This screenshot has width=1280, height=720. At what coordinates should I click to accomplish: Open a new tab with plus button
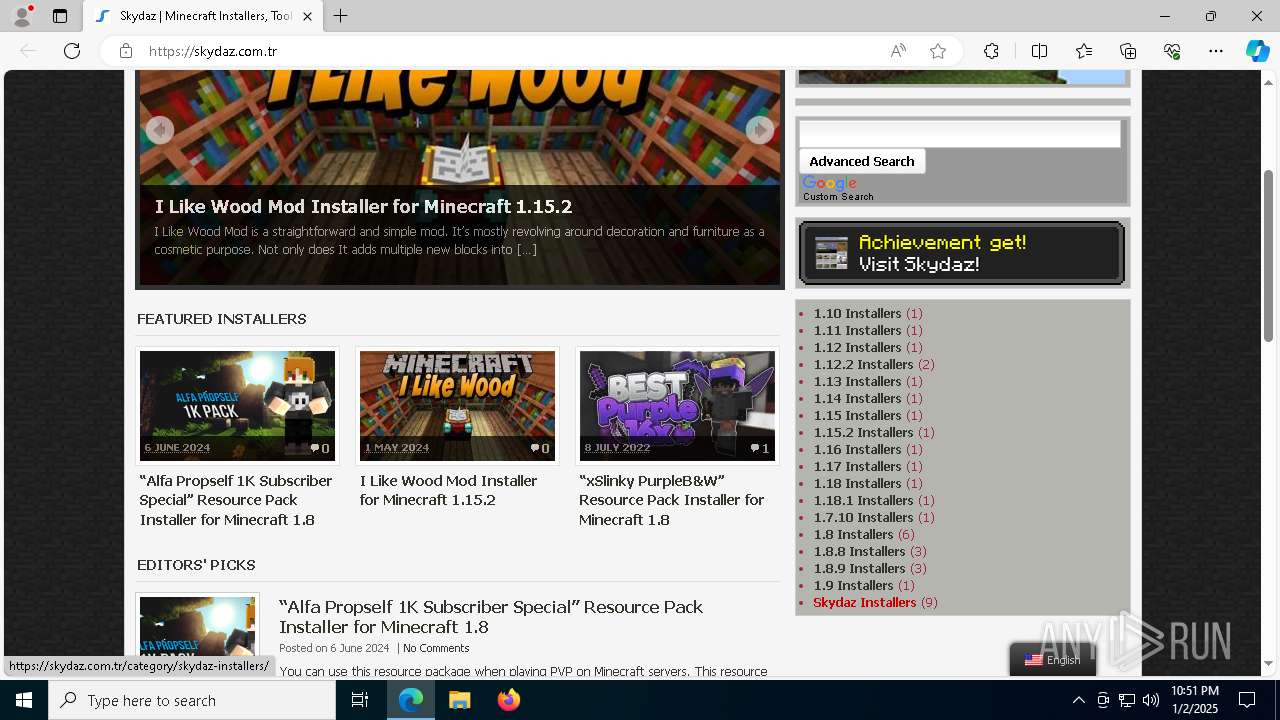(x=340, y=16)
